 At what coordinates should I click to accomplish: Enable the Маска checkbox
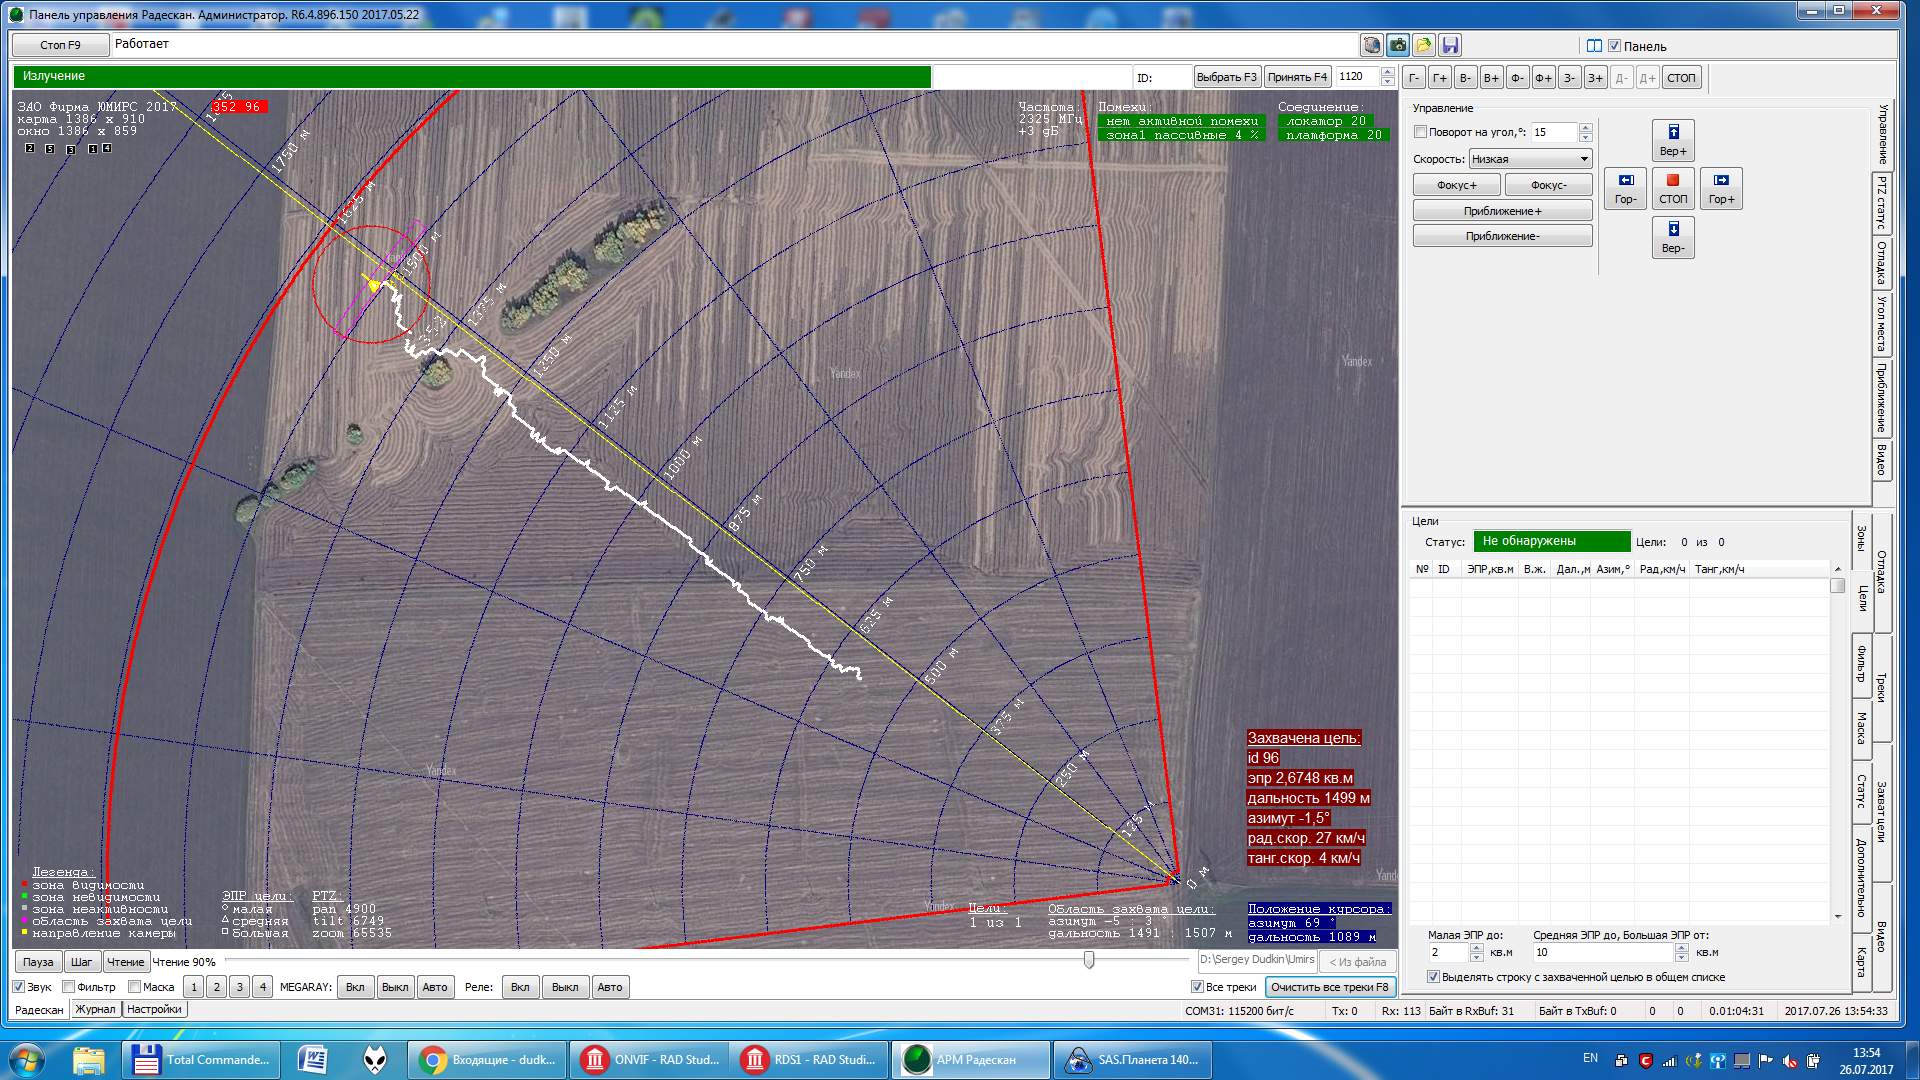[134, 987]
